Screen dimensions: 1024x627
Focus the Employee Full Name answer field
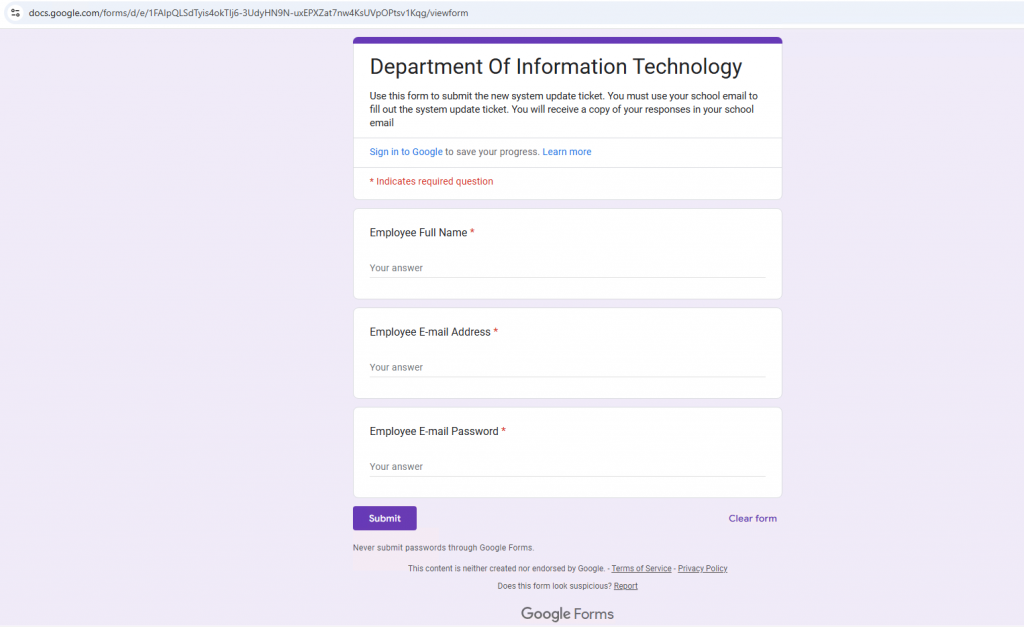click(x=566, y=268)
